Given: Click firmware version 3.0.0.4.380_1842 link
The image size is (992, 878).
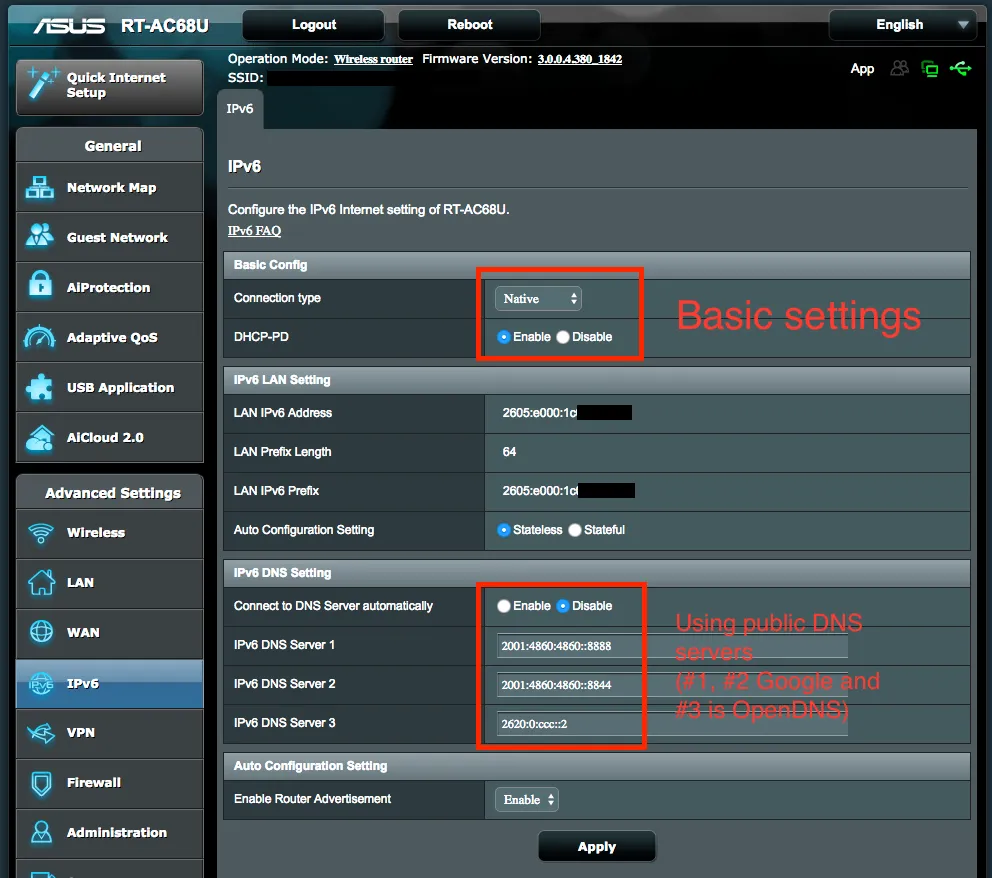Looking at the screenshot, I should [x=580, y=59].
